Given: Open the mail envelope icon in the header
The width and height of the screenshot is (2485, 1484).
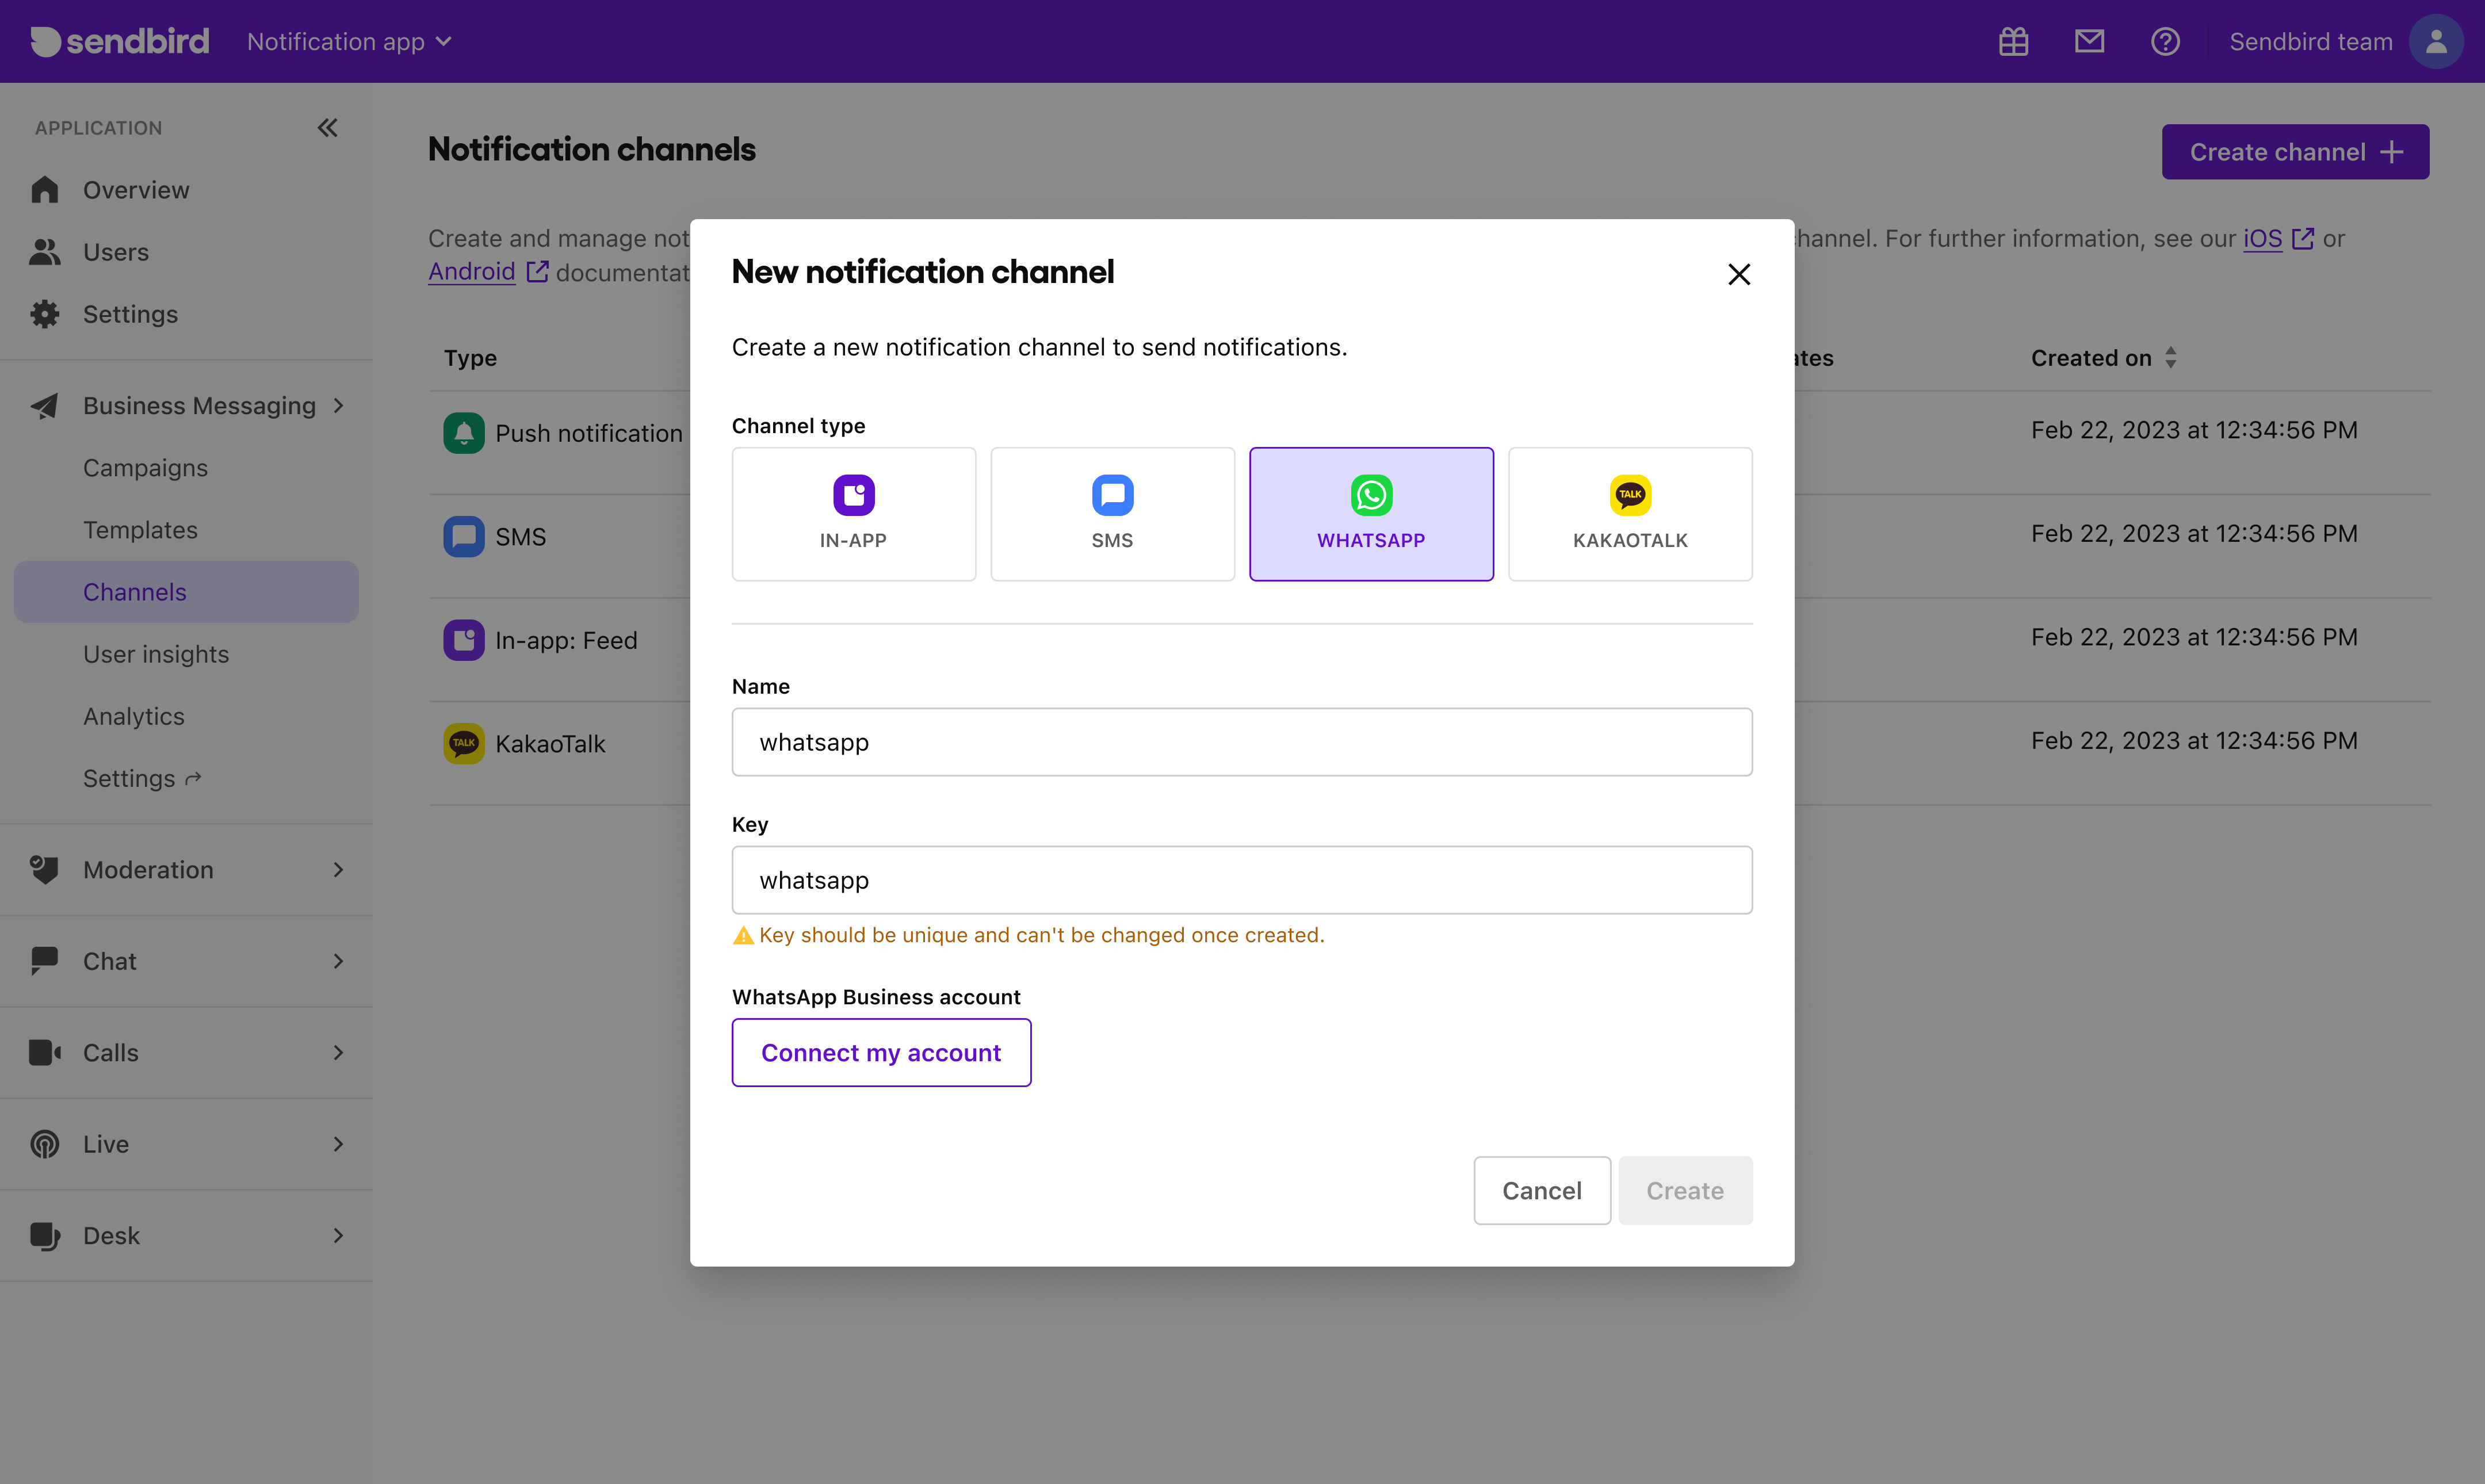Looking at the screenshot, I should click(x=2089, y=41).
